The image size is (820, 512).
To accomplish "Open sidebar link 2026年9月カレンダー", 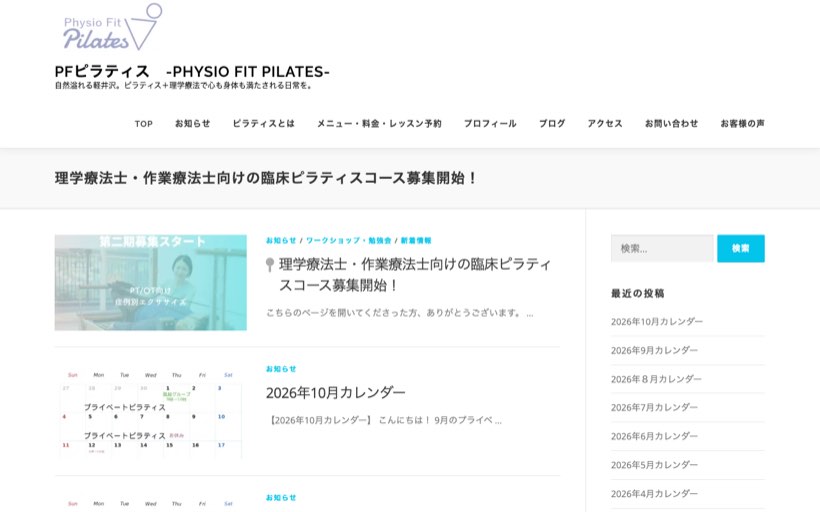I will coord(654,350).
